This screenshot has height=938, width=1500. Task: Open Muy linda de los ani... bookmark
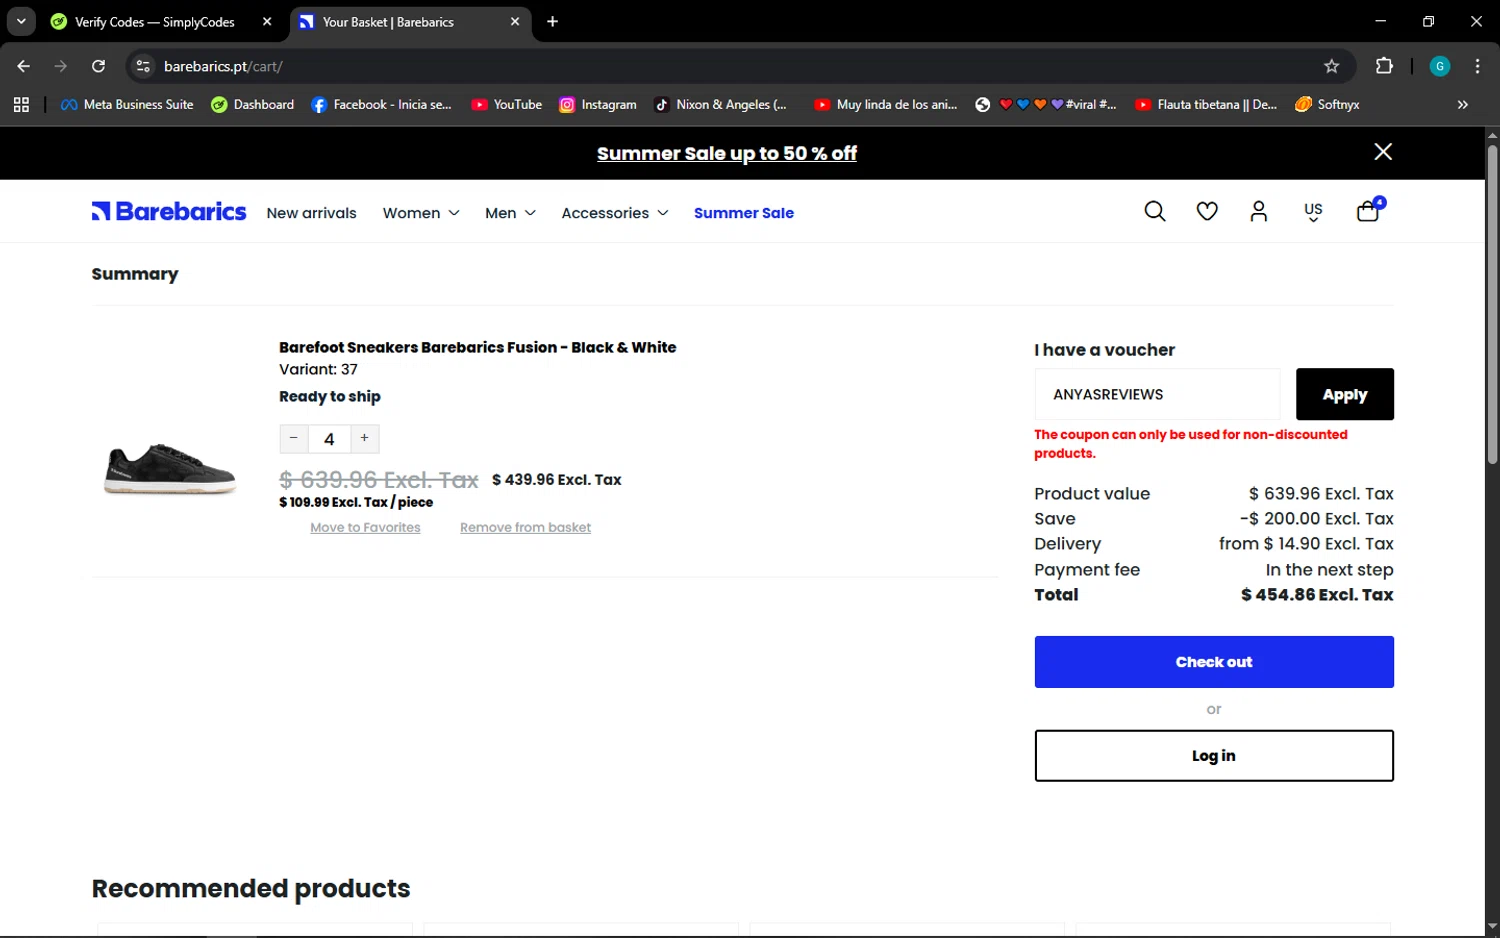point(886,104)
